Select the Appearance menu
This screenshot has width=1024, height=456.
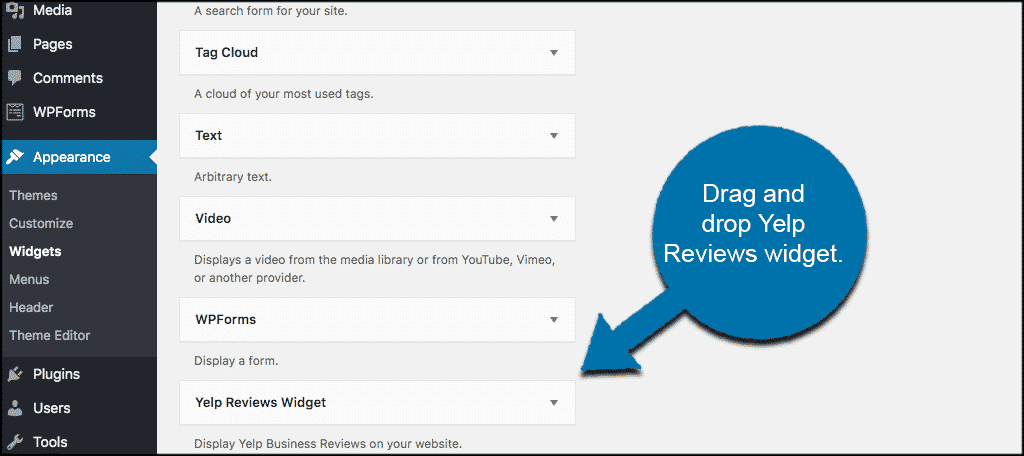click(78, 157)
